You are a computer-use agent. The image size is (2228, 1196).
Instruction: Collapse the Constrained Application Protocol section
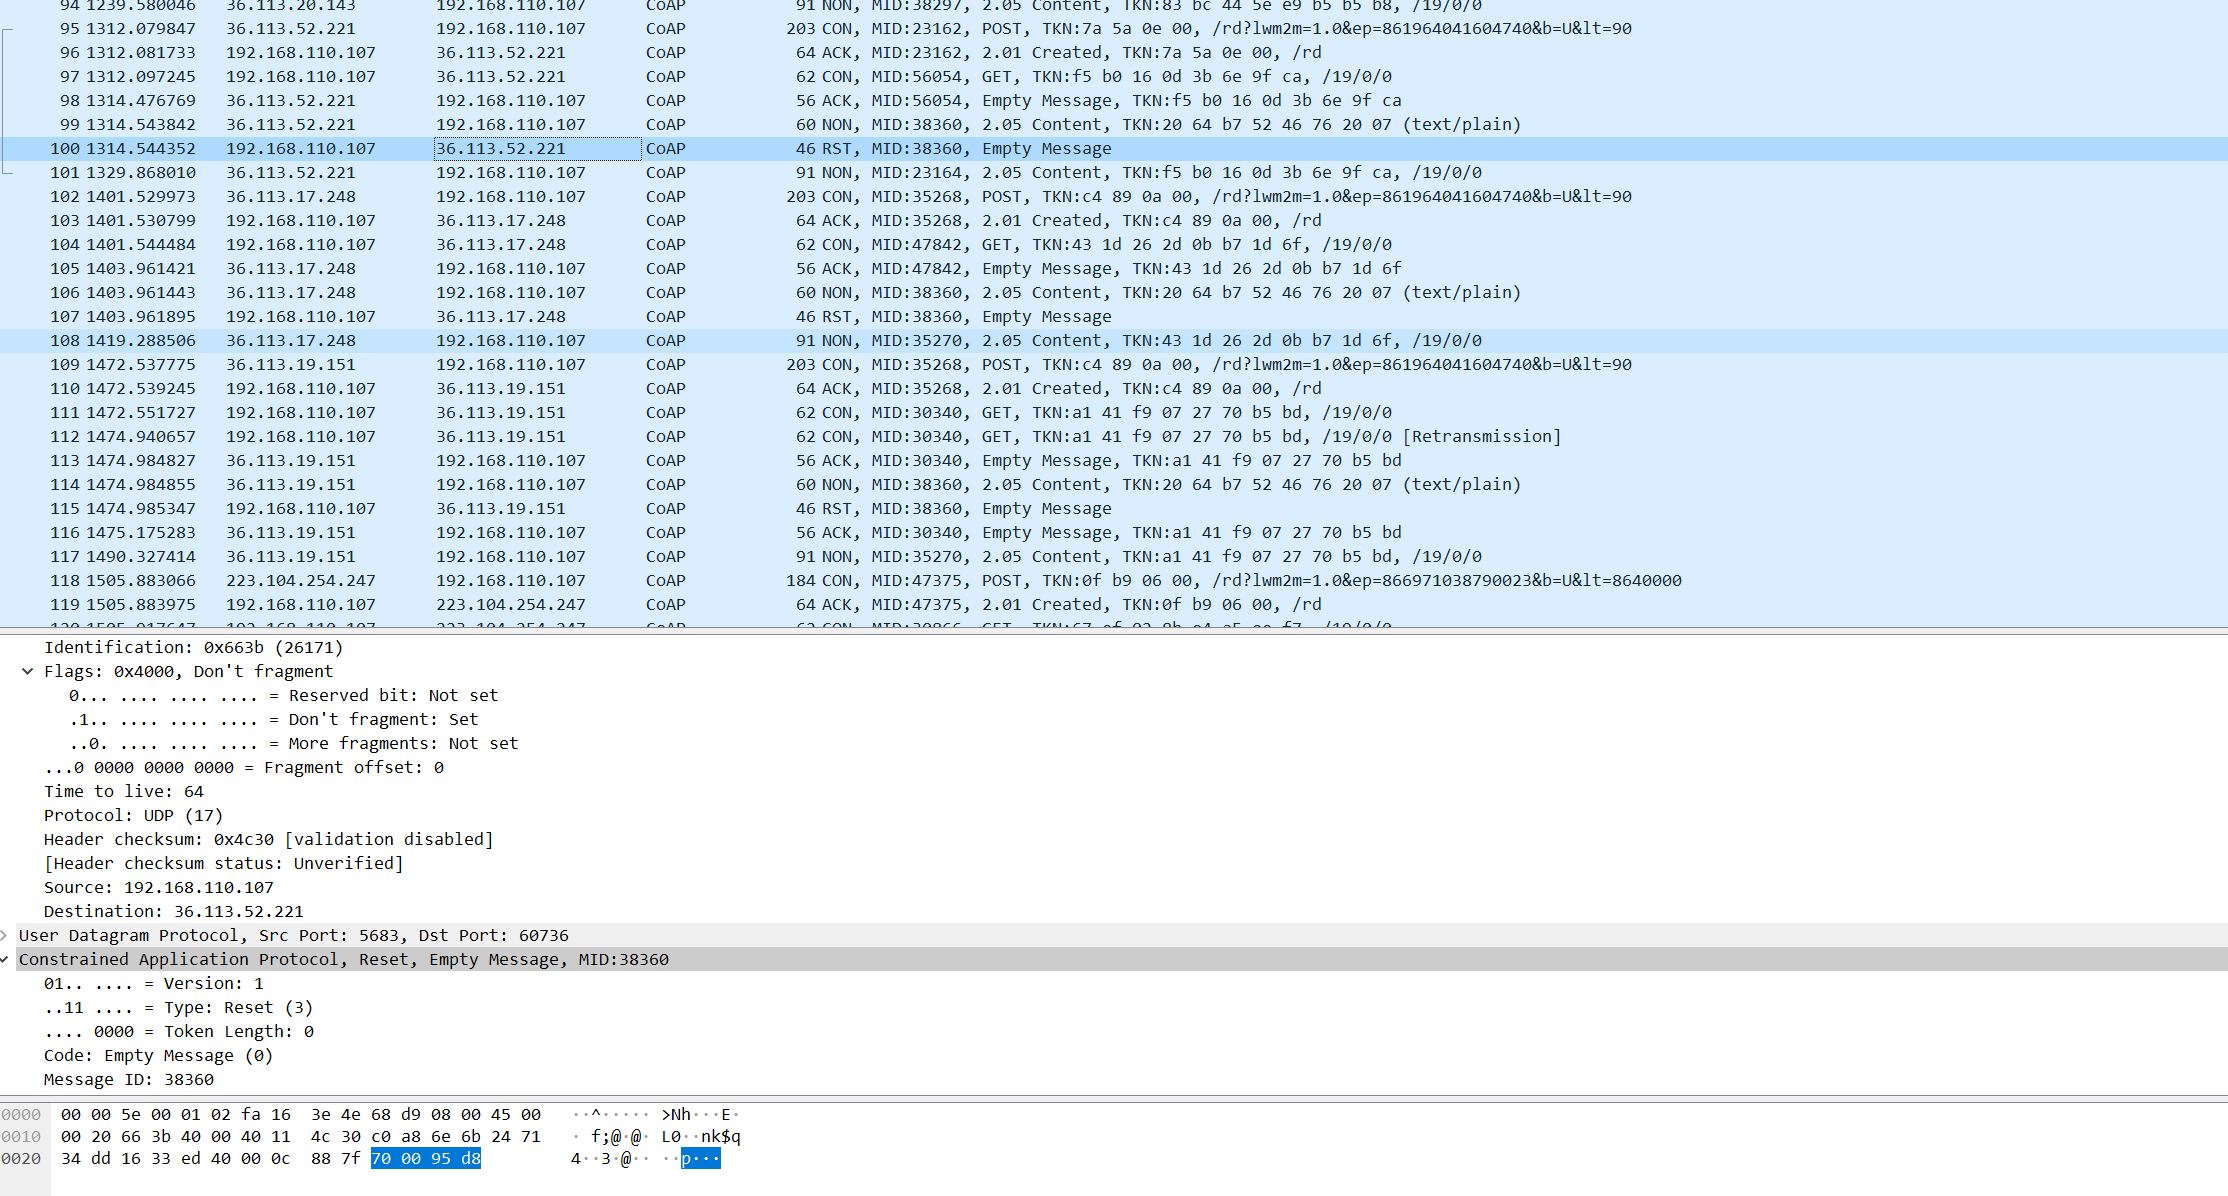point(7,959)
